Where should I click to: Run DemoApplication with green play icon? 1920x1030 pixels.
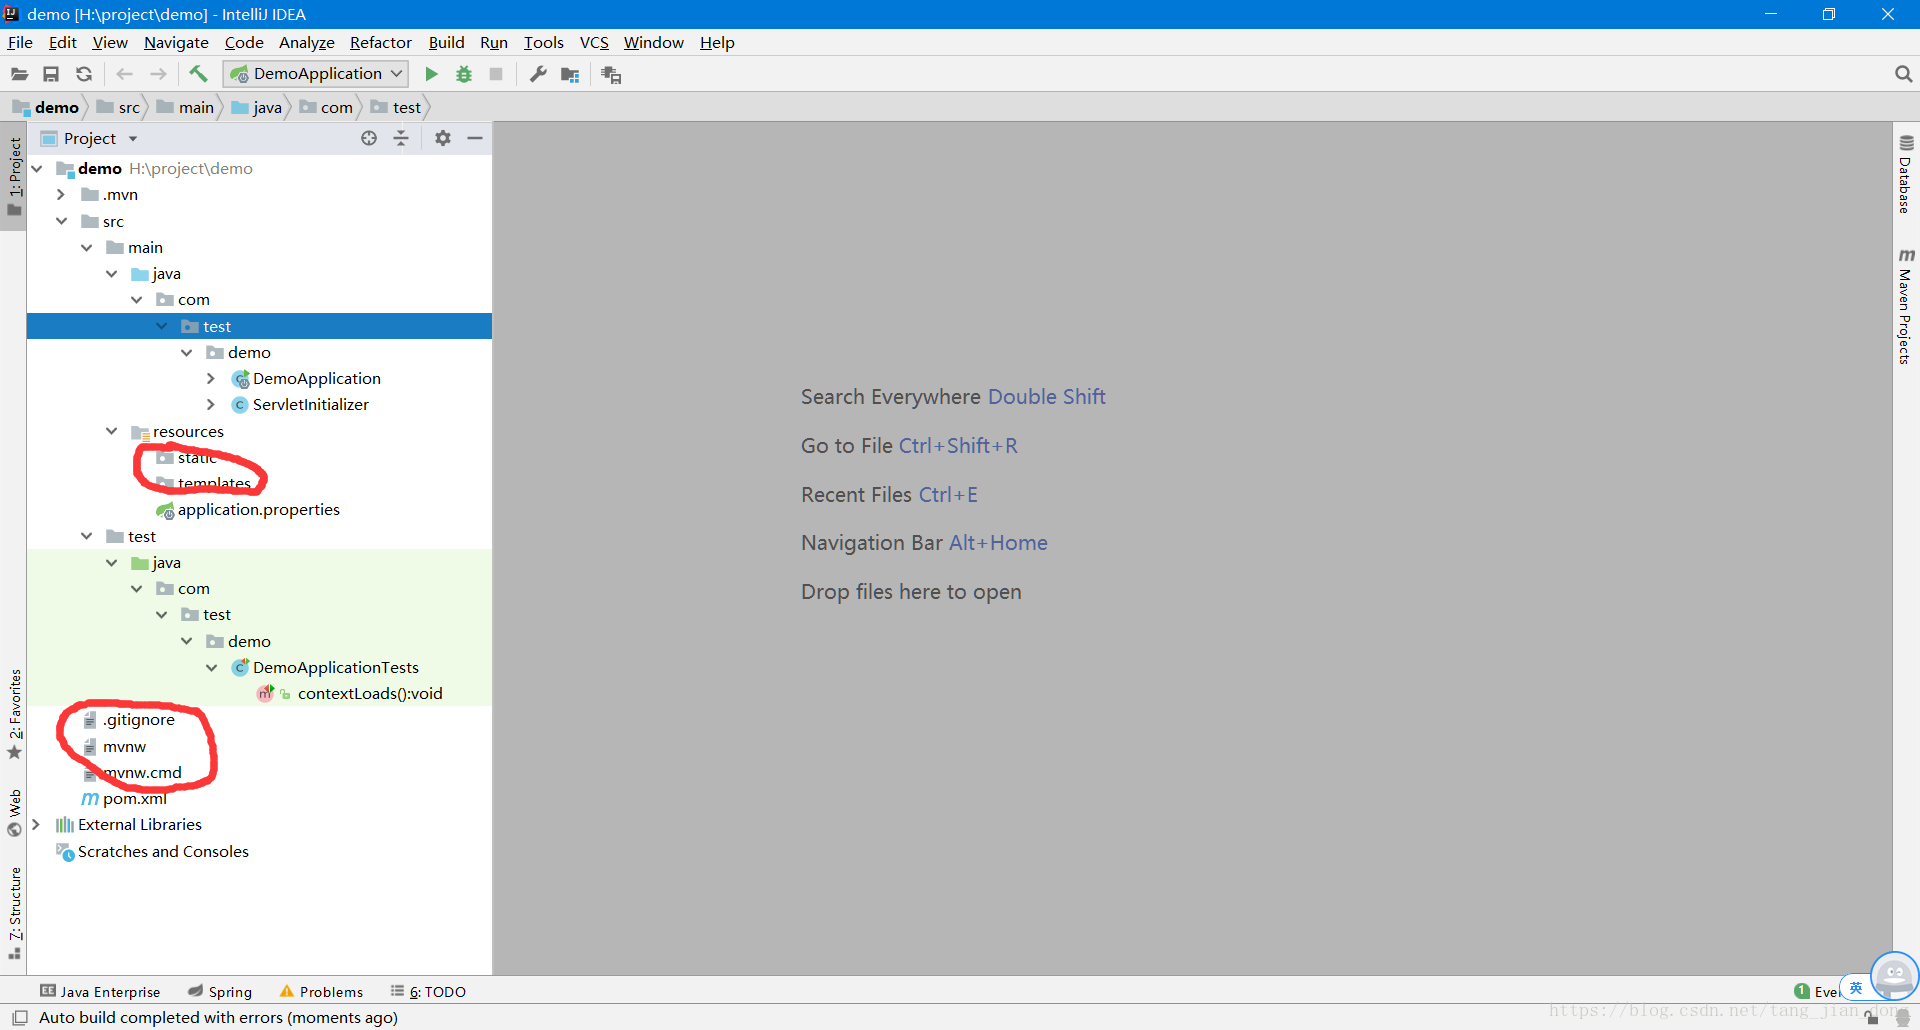(x=431, y=74)
